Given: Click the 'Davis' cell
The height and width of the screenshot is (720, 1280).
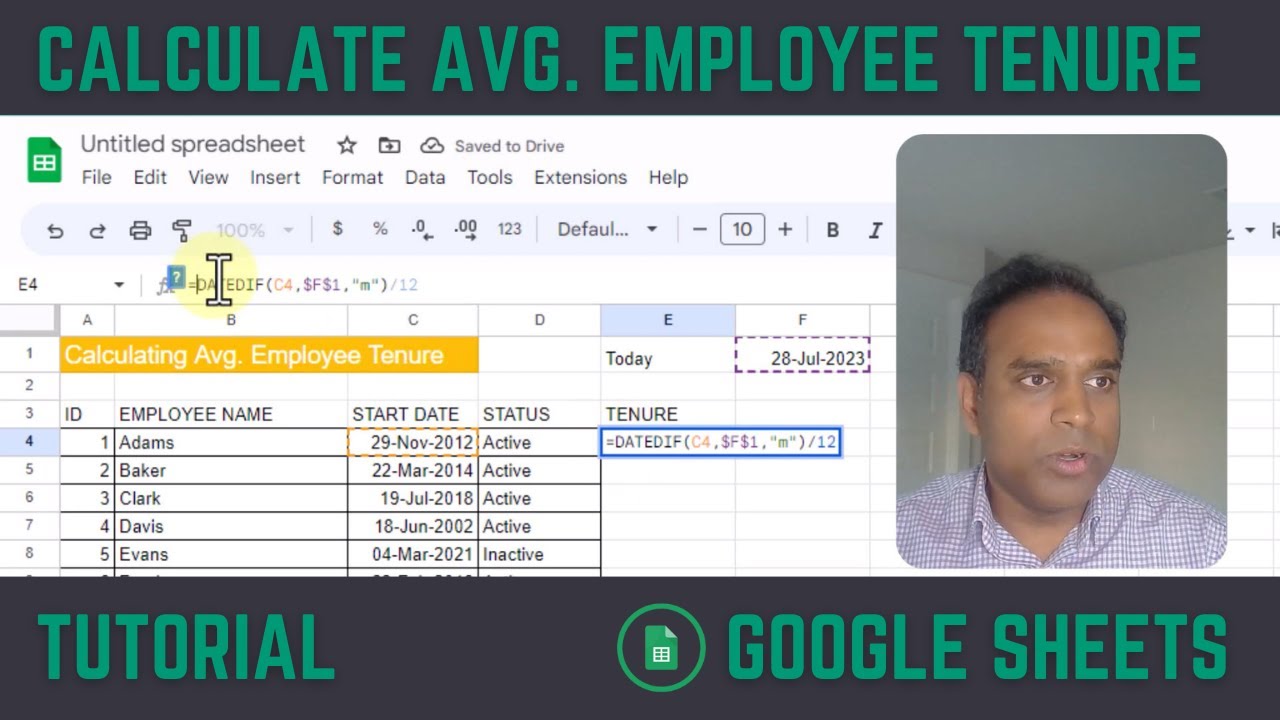Looking at the screenshot, I should click(231, 526).
